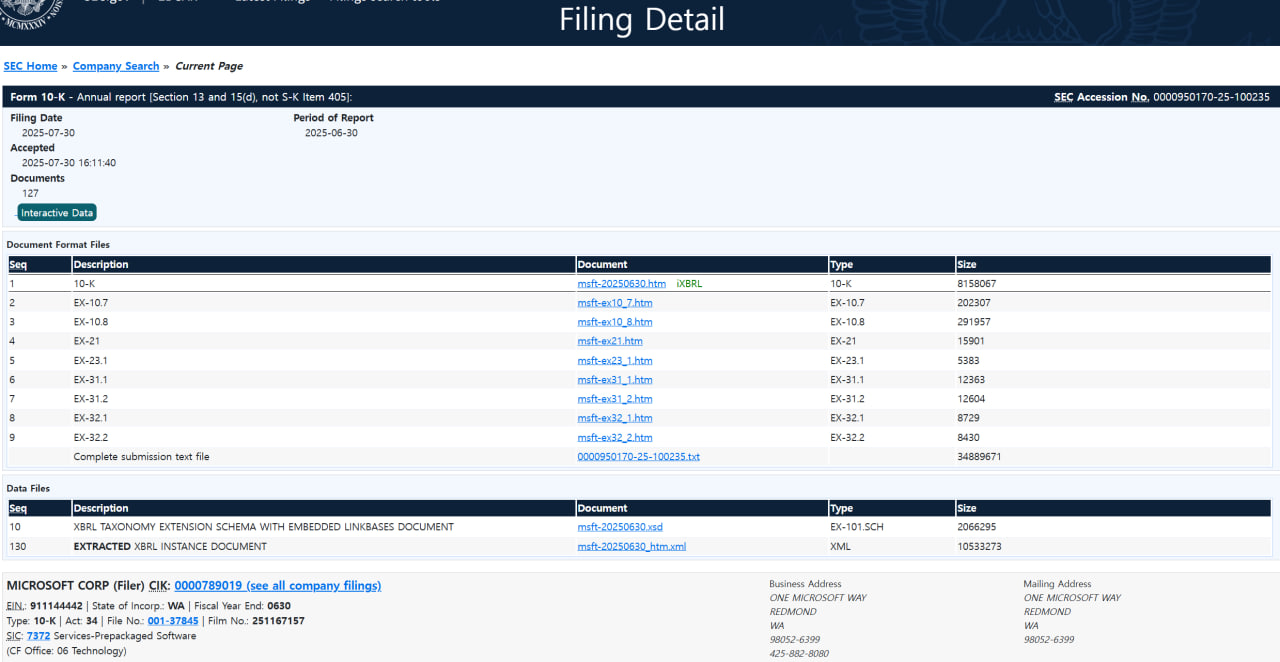1280x662 pixels.
Task: Click the SEC Accession No. label
Action: click(x=1102, y=97)
